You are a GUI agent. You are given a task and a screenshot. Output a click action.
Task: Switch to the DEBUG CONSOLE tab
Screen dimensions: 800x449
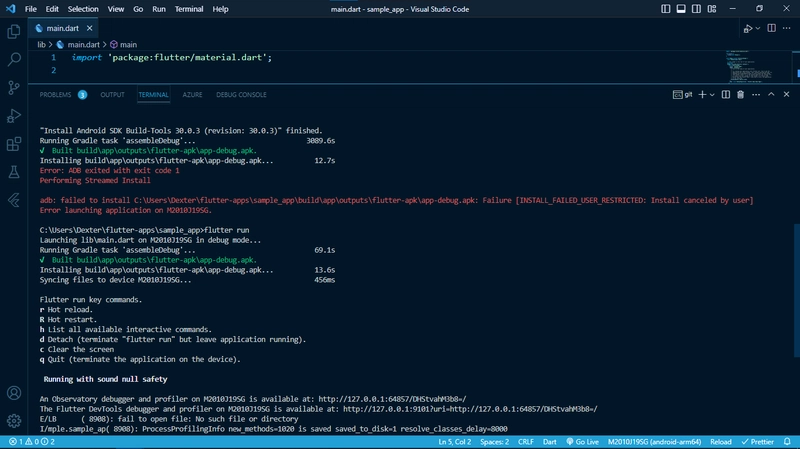click(x=241, y=94)
